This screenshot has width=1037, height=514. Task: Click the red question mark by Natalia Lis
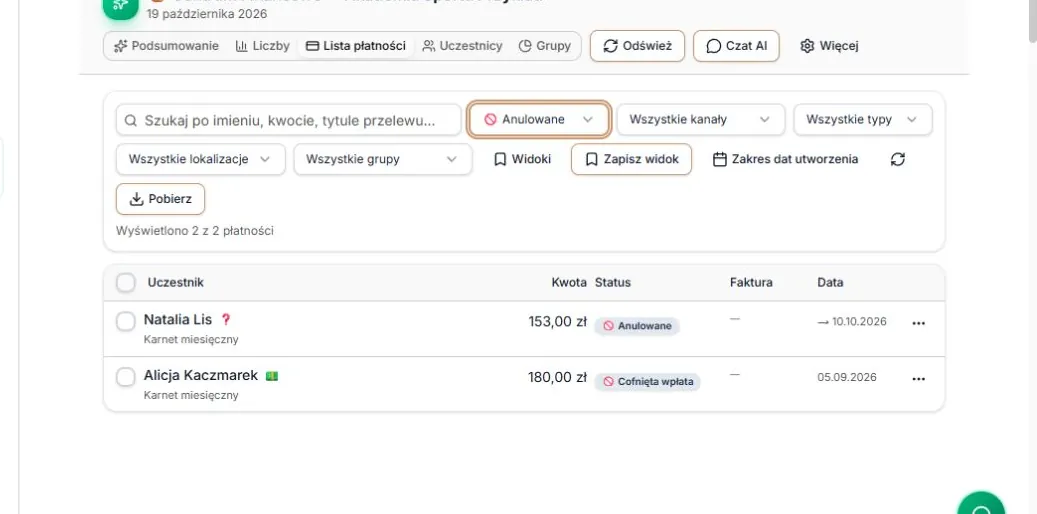point(226,320)
